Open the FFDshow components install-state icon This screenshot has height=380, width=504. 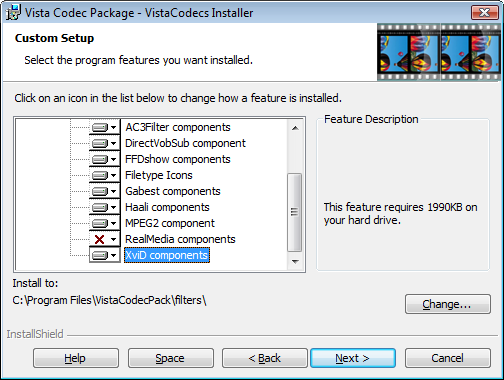pos(105,159)
